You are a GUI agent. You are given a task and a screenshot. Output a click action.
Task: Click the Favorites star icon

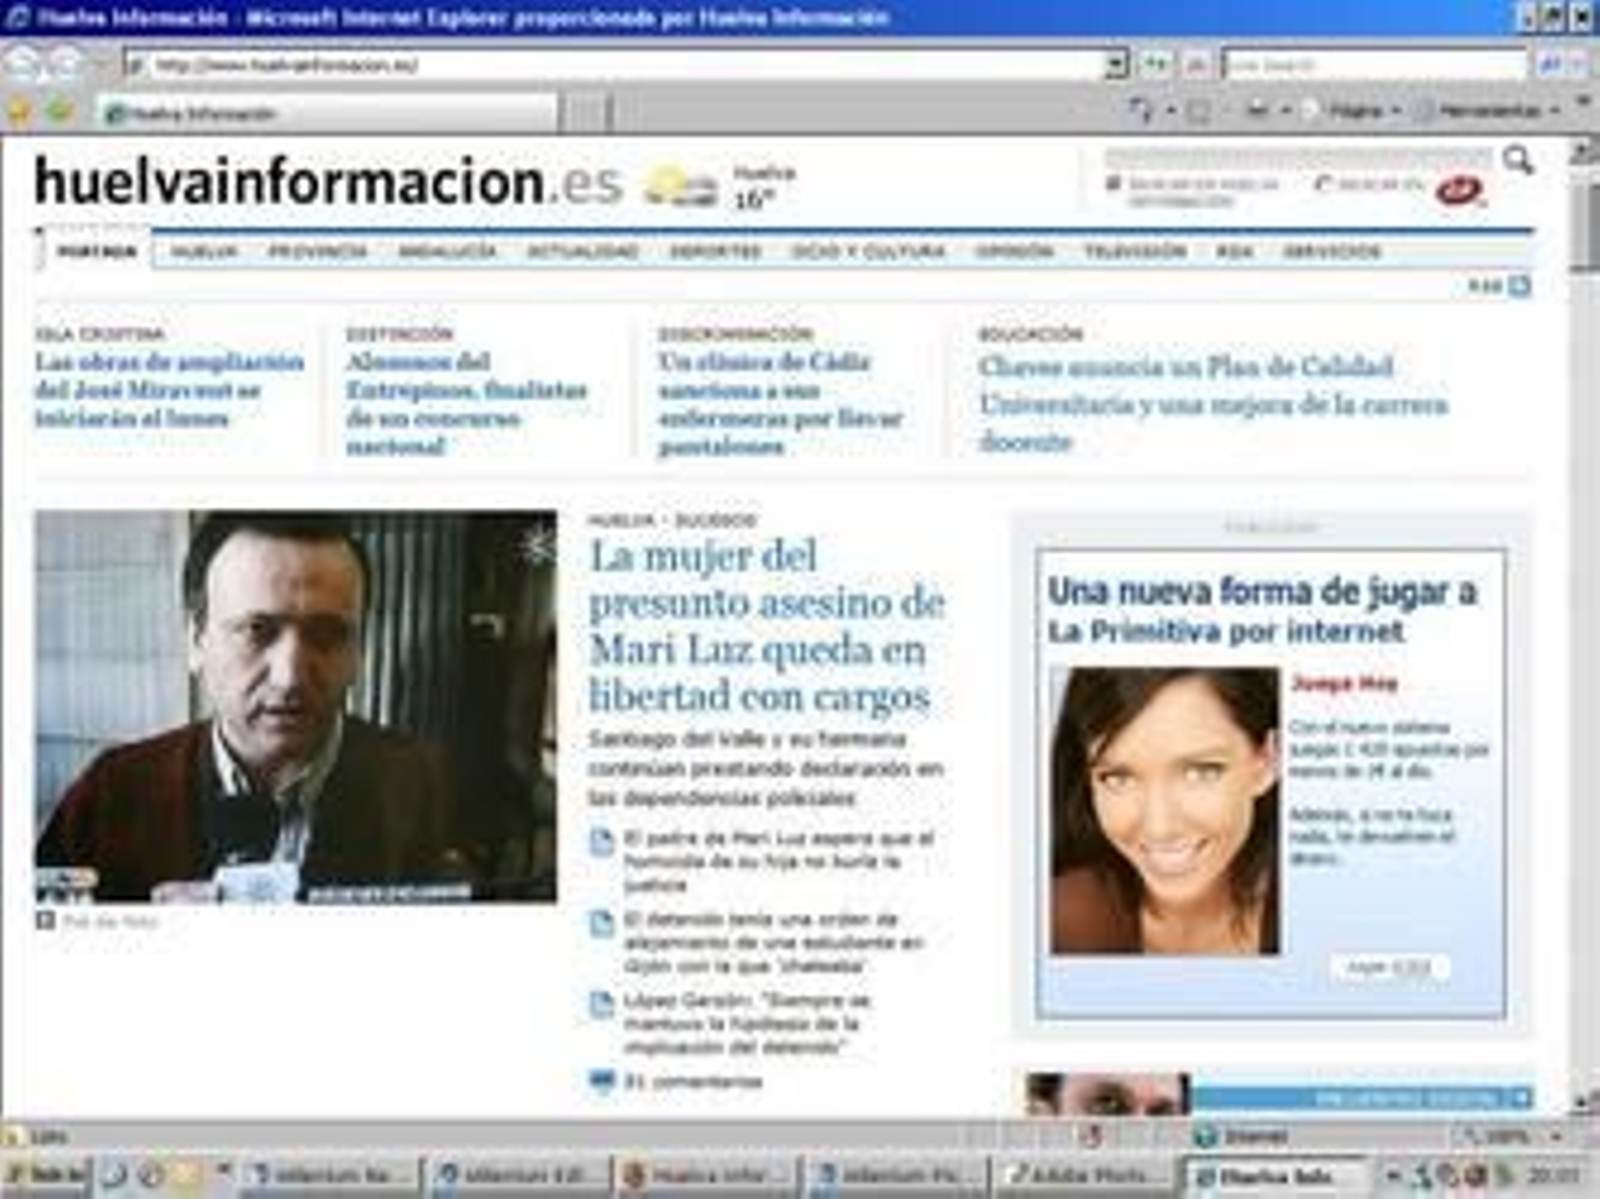click(19, 111)
